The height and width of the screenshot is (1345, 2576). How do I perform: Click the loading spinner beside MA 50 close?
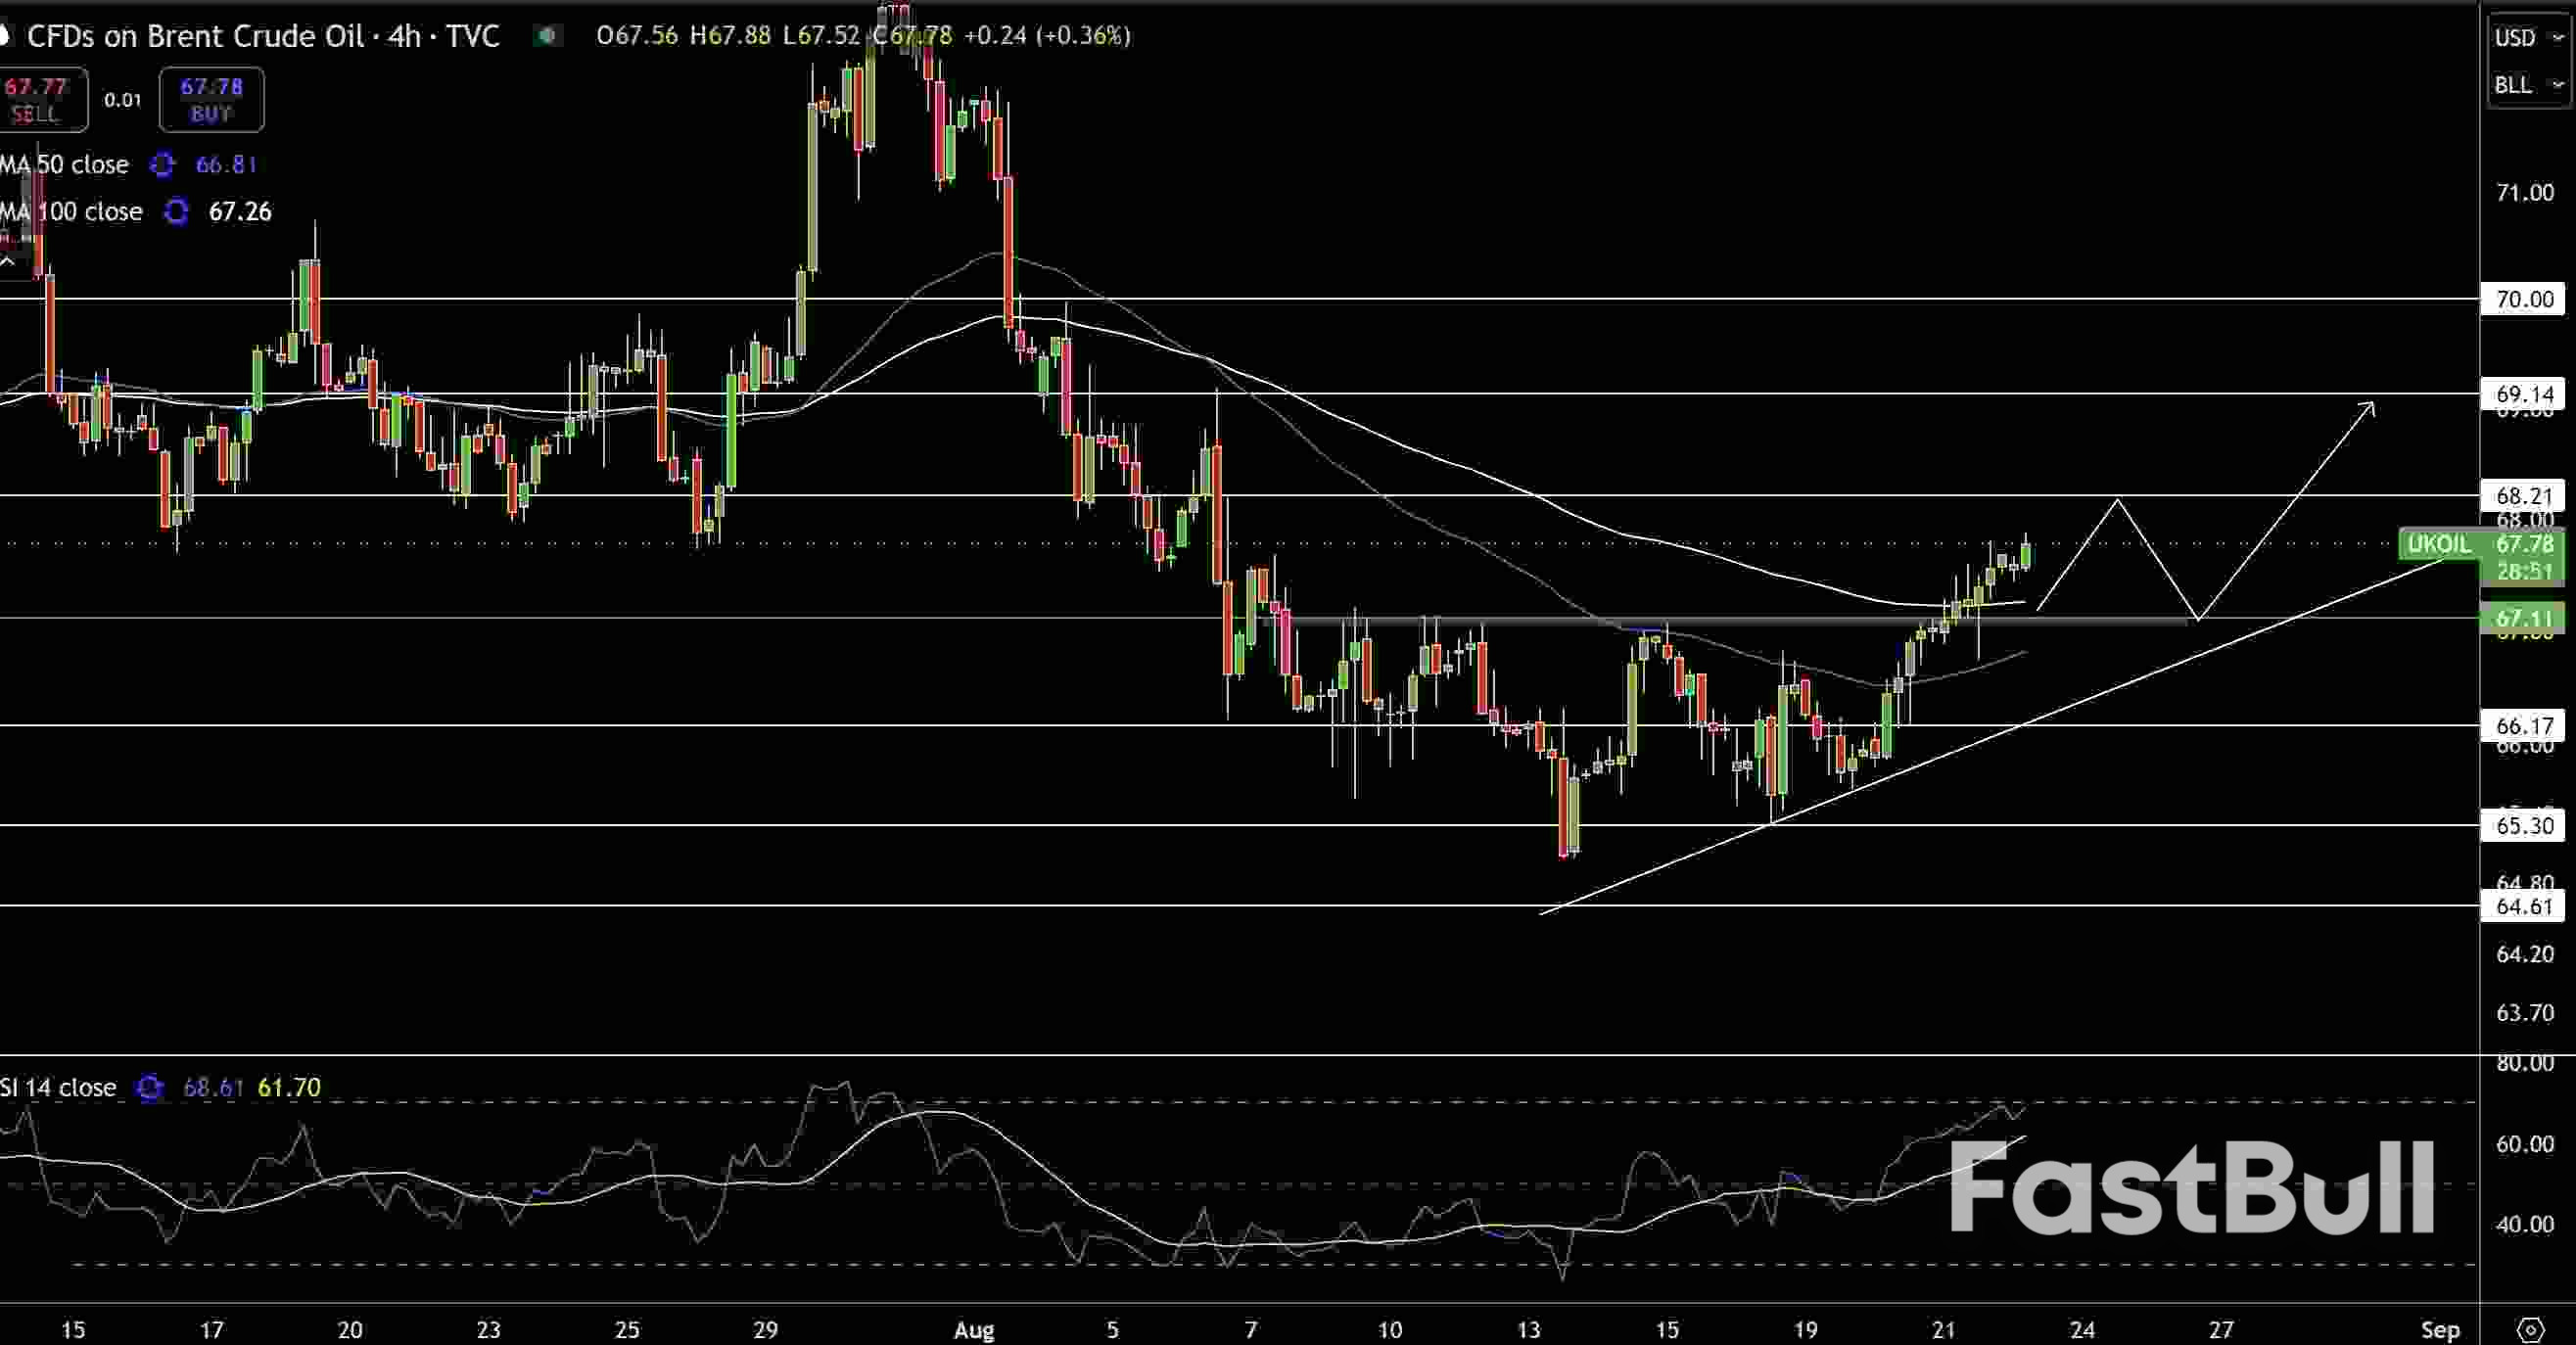click(161, 165)
